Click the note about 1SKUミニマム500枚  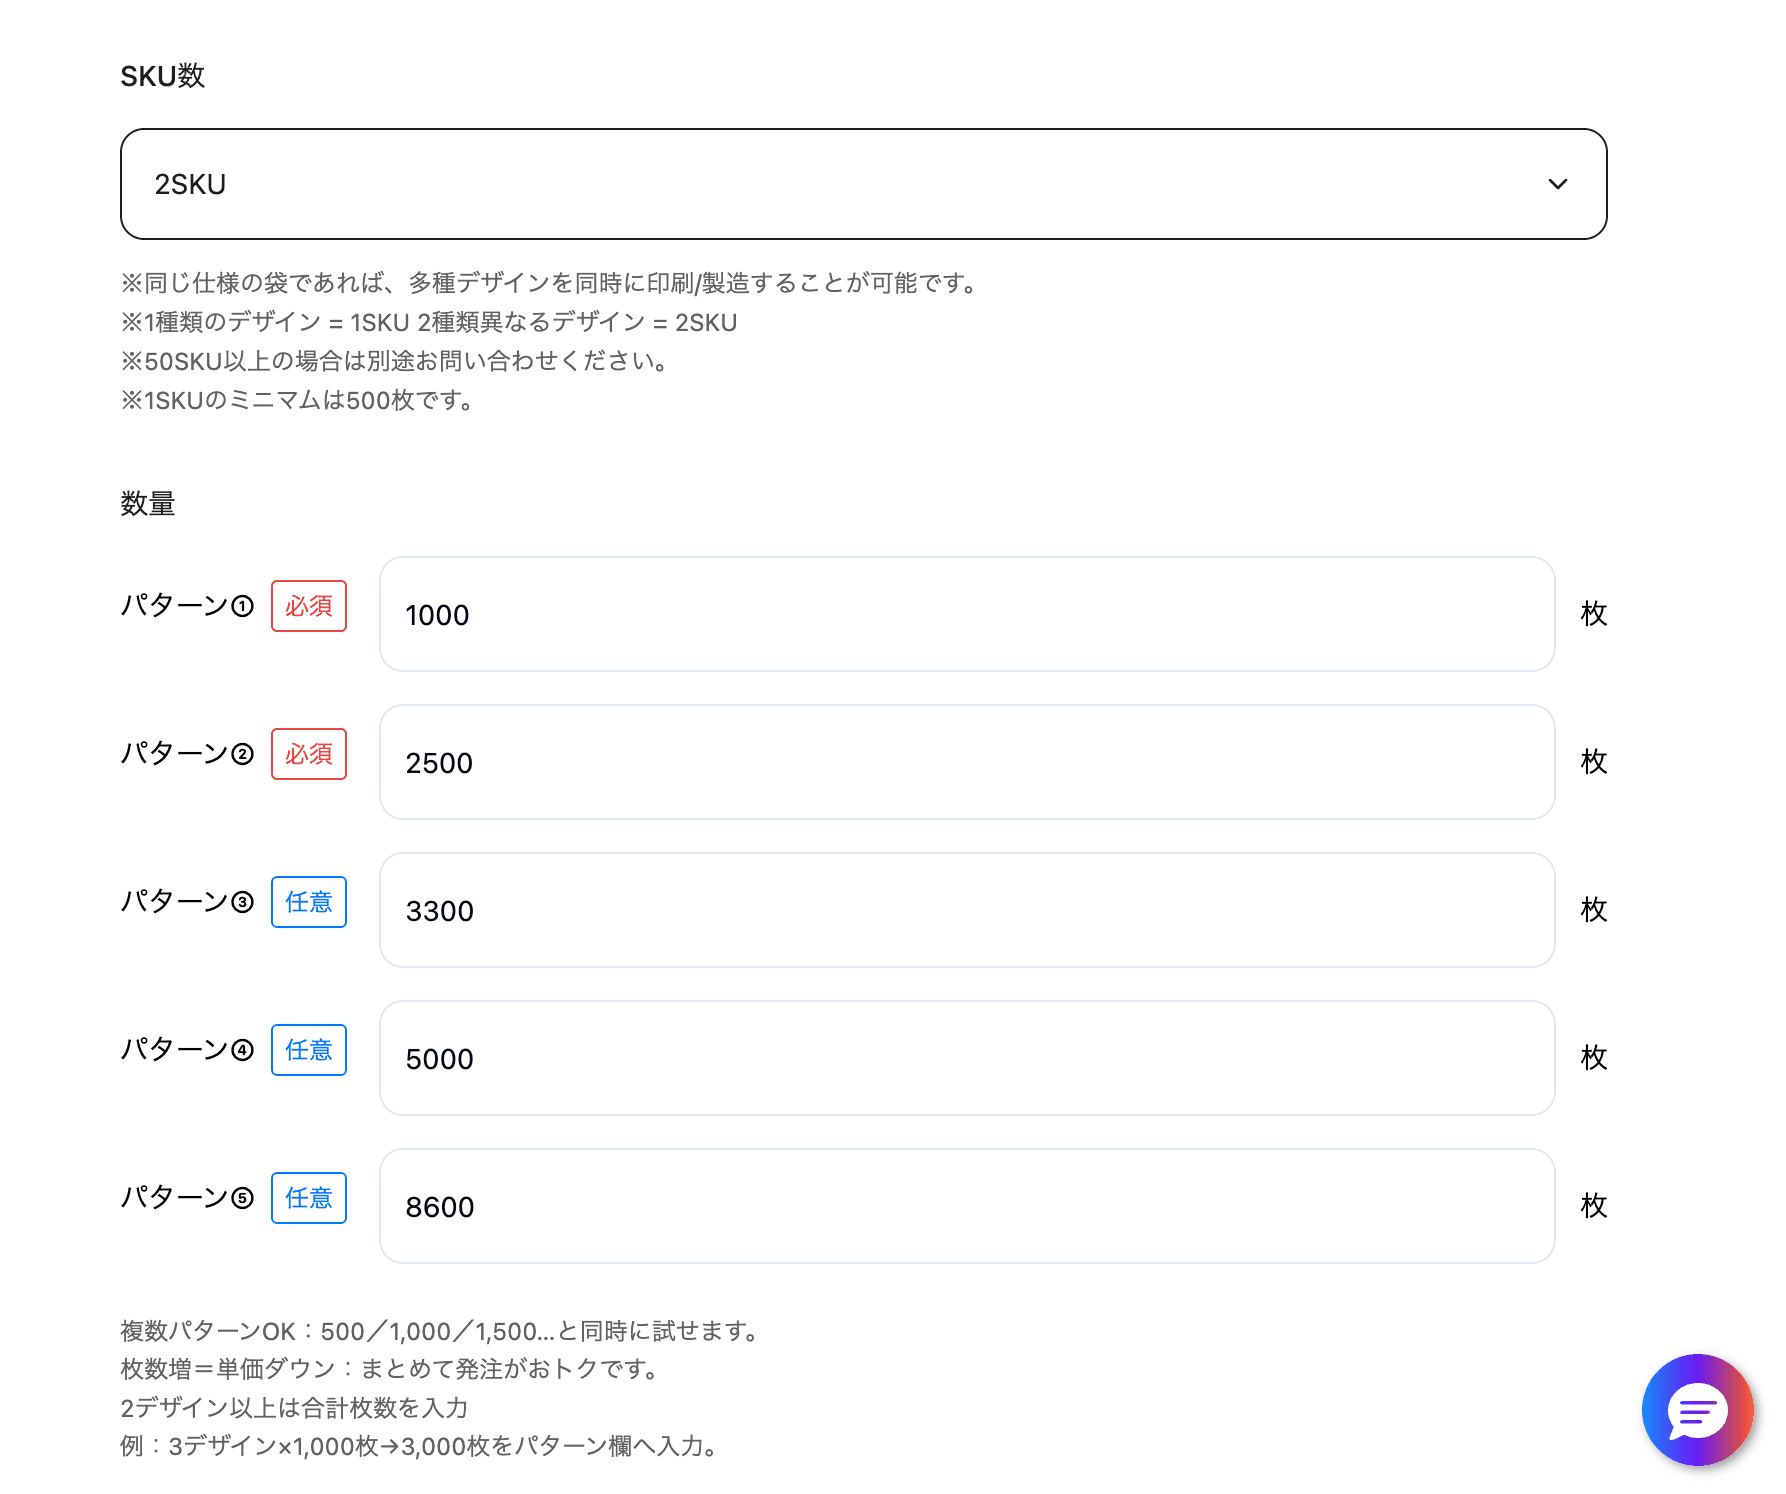coord(297,400)
